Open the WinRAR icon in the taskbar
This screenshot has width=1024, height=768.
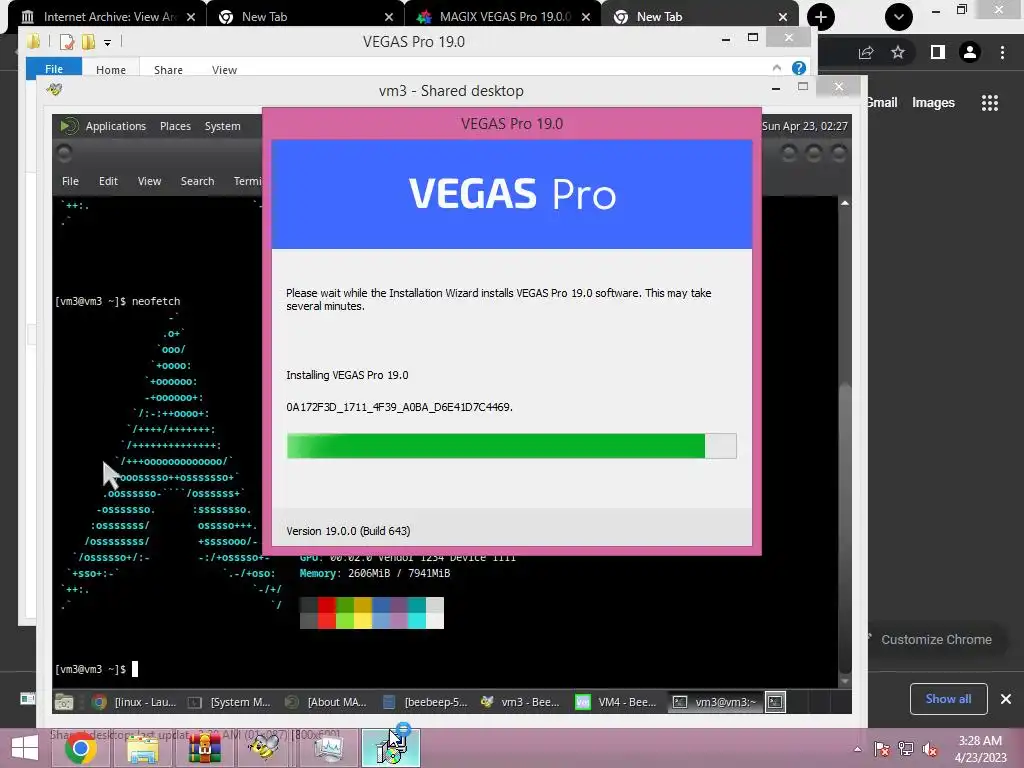click(204, 748)
